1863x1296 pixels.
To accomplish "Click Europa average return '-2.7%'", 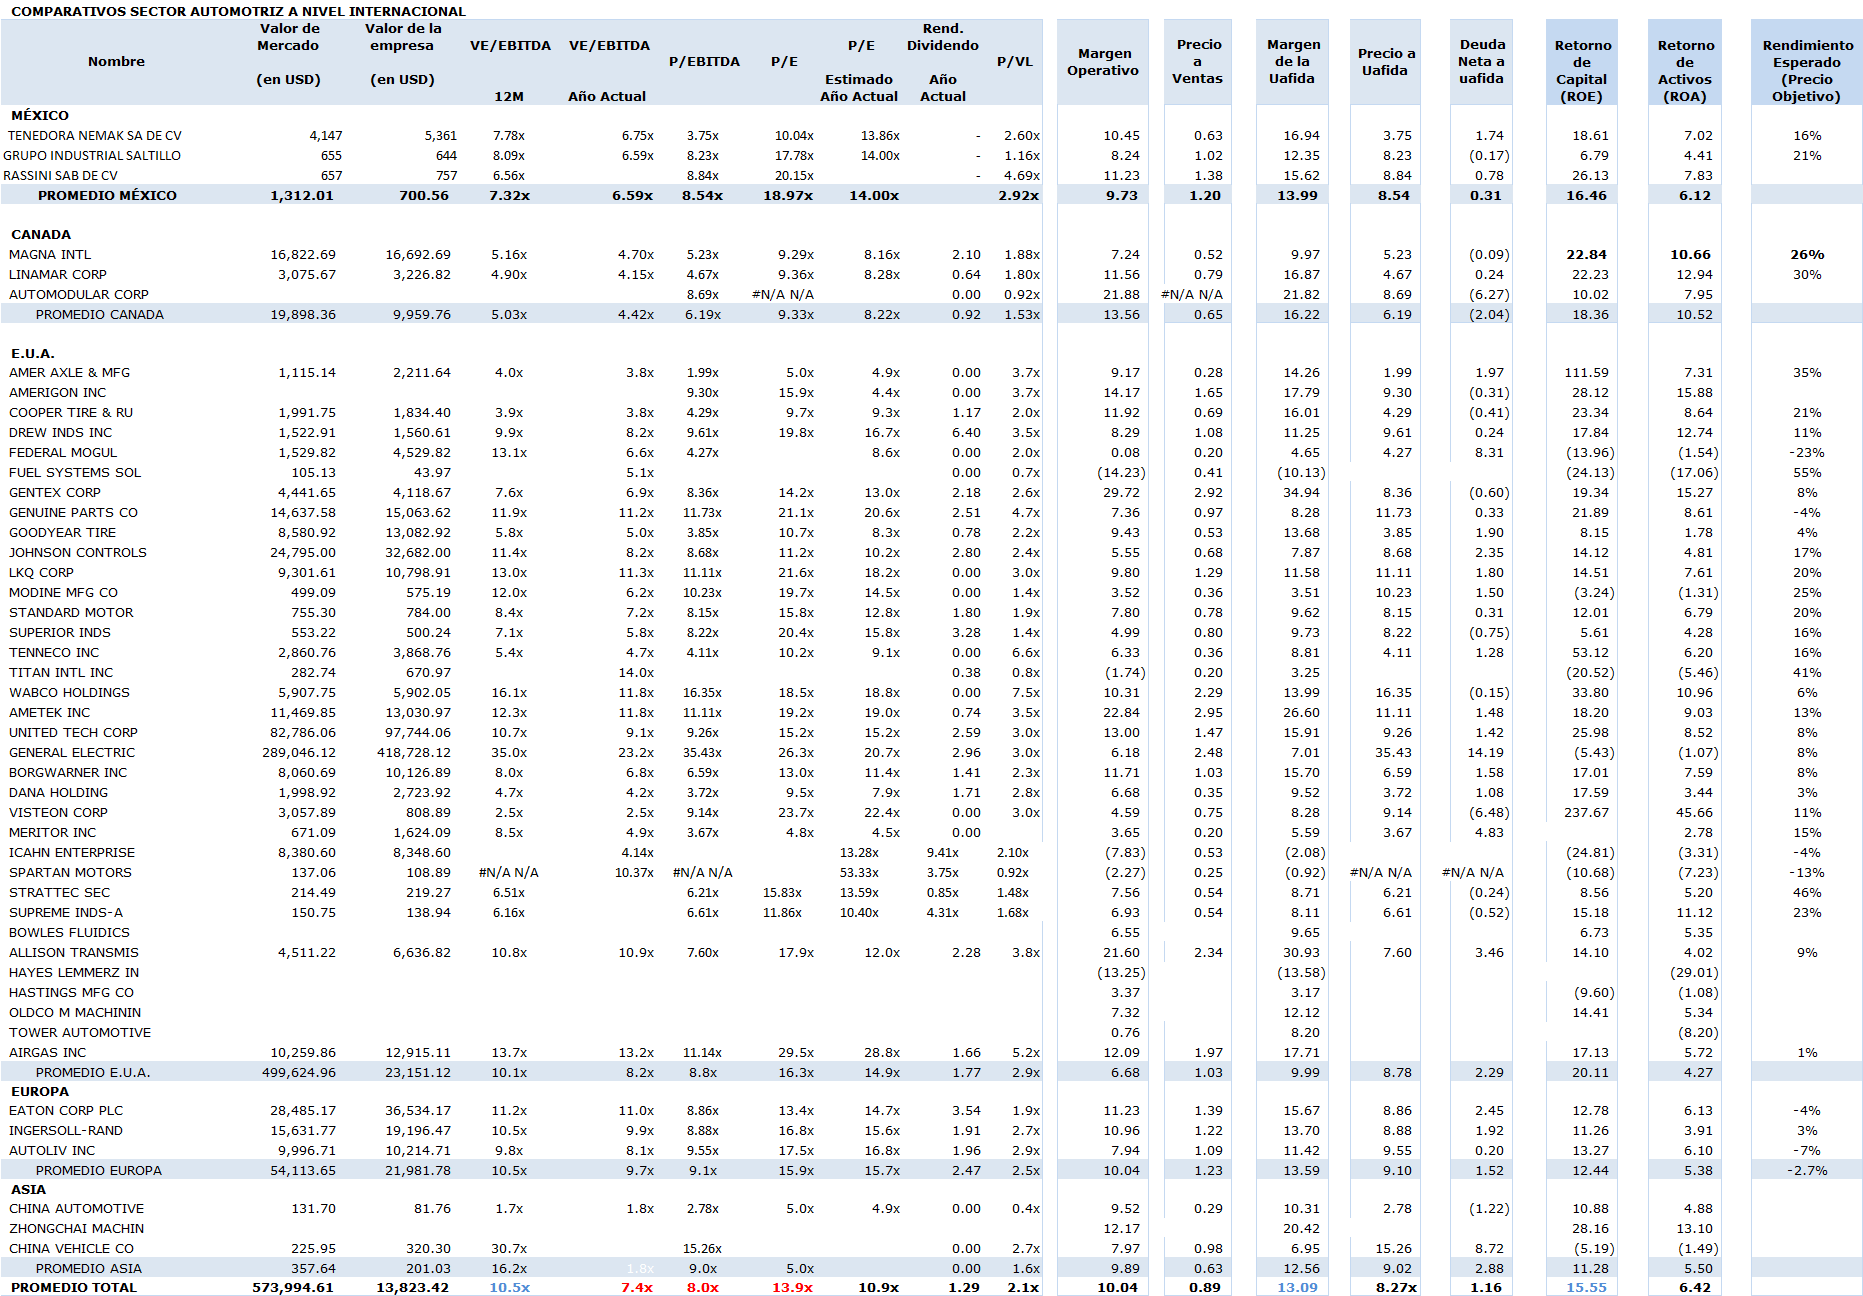I will (1807, 1171).
